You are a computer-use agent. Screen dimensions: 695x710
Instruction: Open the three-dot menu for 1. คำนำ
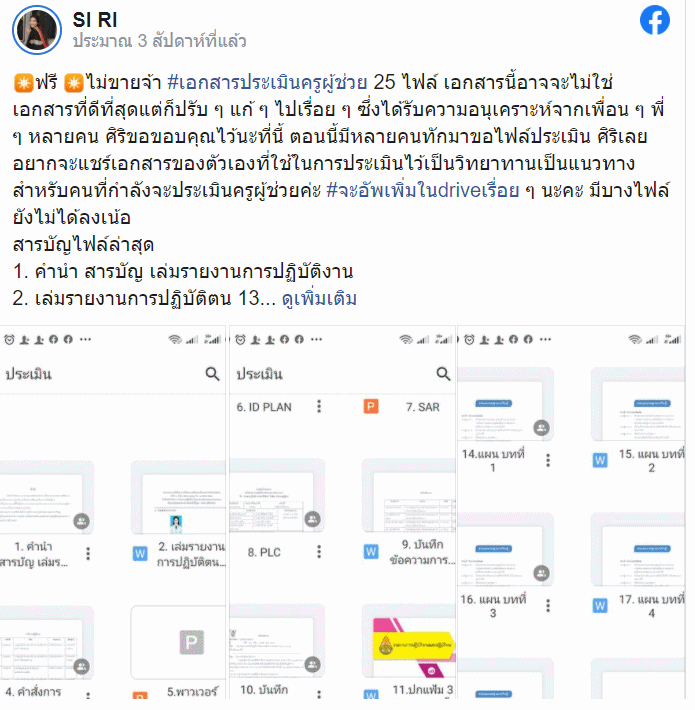88,553
